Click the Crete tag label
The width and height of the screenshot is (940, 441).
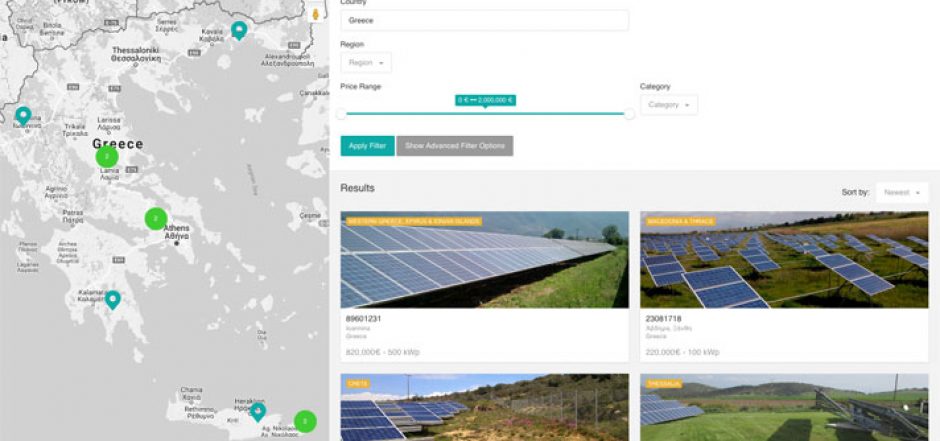coord(357,383)
